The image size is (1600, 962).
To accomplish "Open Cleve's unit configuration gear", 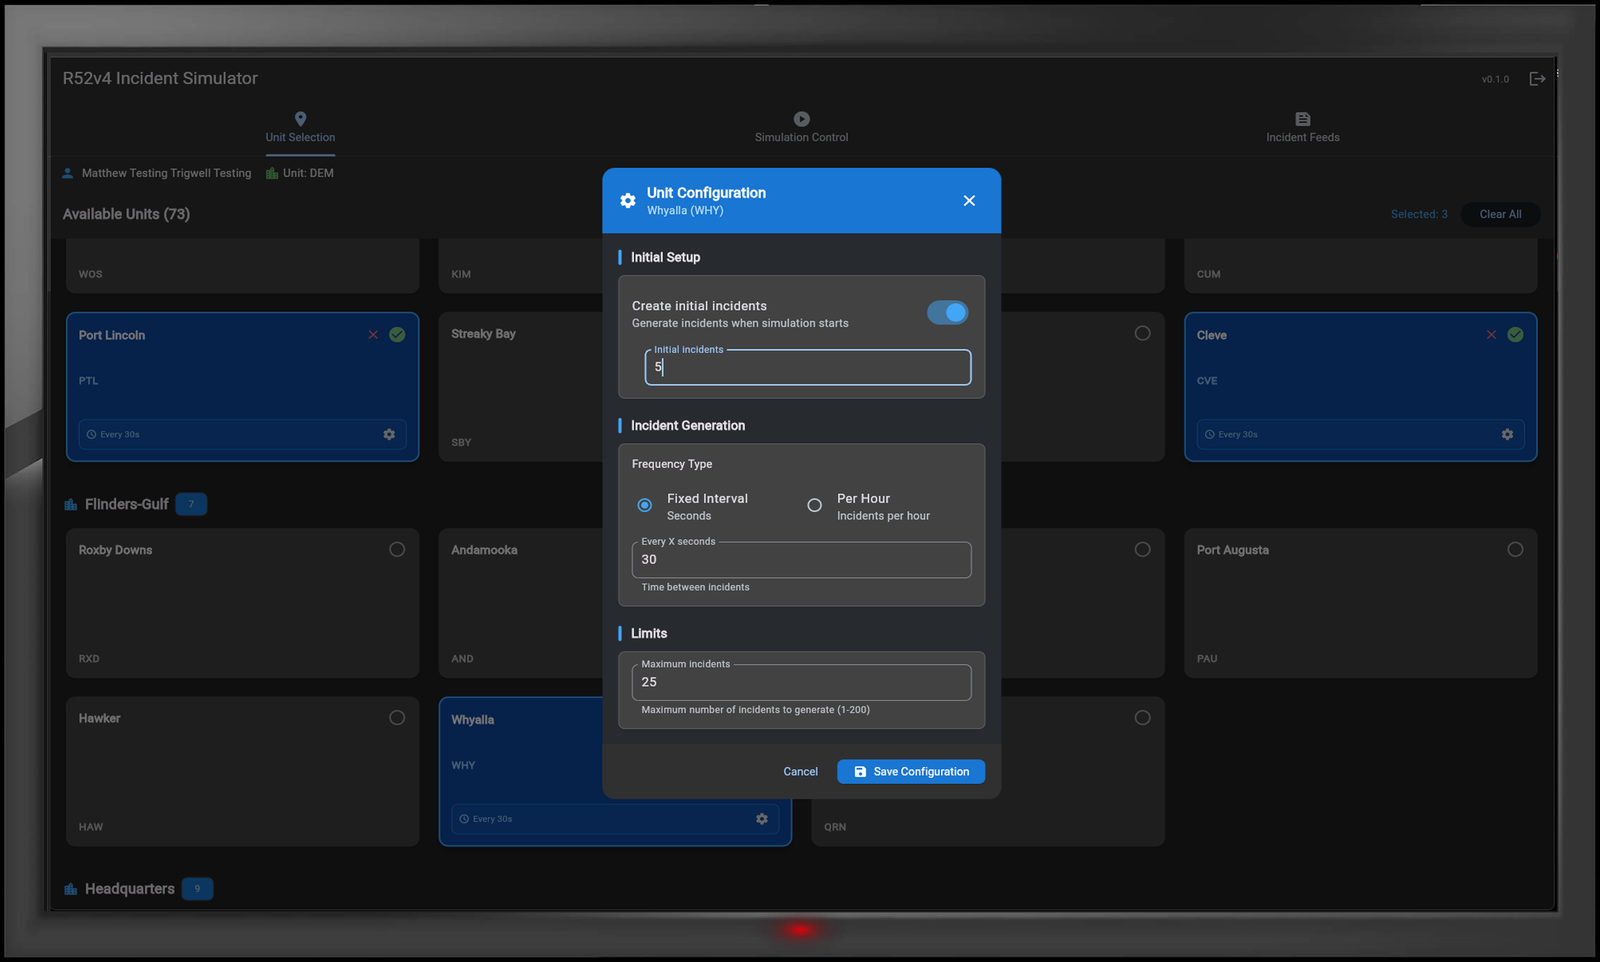I will coord(1507,434).
